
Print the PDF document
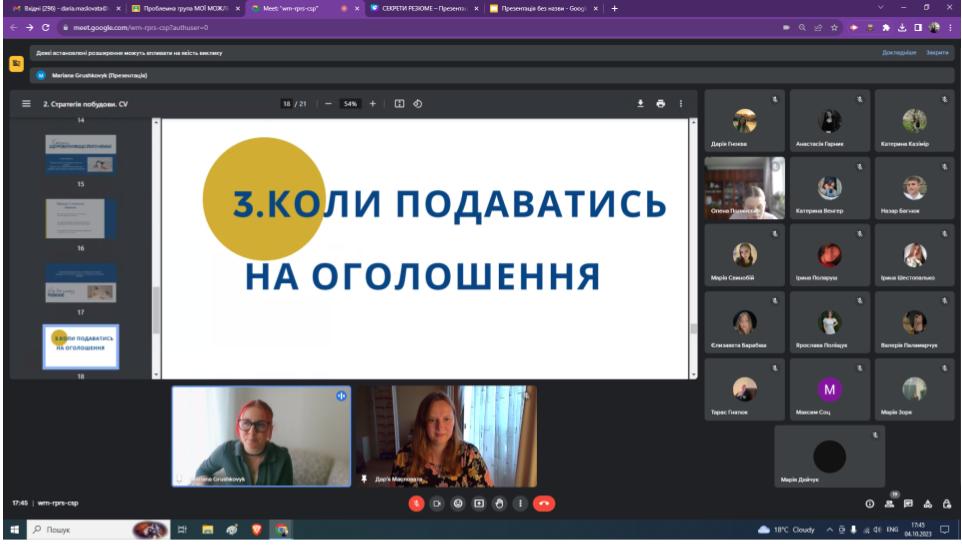(x=661, y=103)
